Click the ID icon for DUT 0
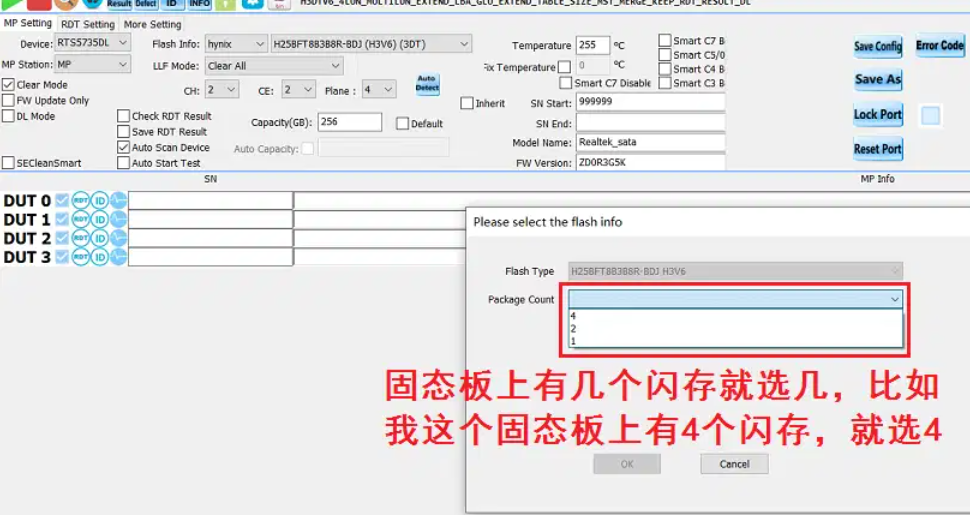The image size is (970, 515). [x=100, y=201]
